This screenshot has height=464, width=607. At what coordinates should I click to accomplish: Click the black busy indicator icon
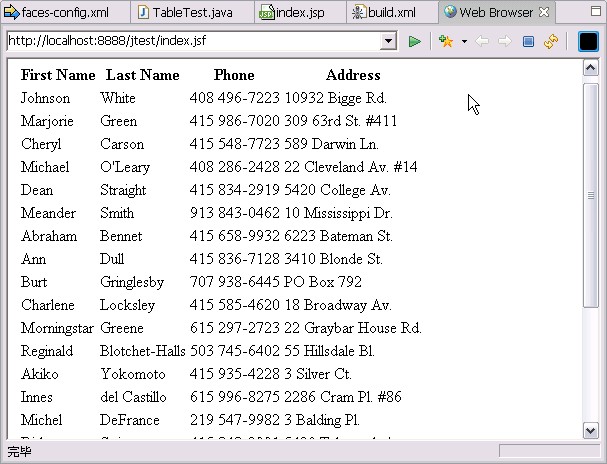588,41
